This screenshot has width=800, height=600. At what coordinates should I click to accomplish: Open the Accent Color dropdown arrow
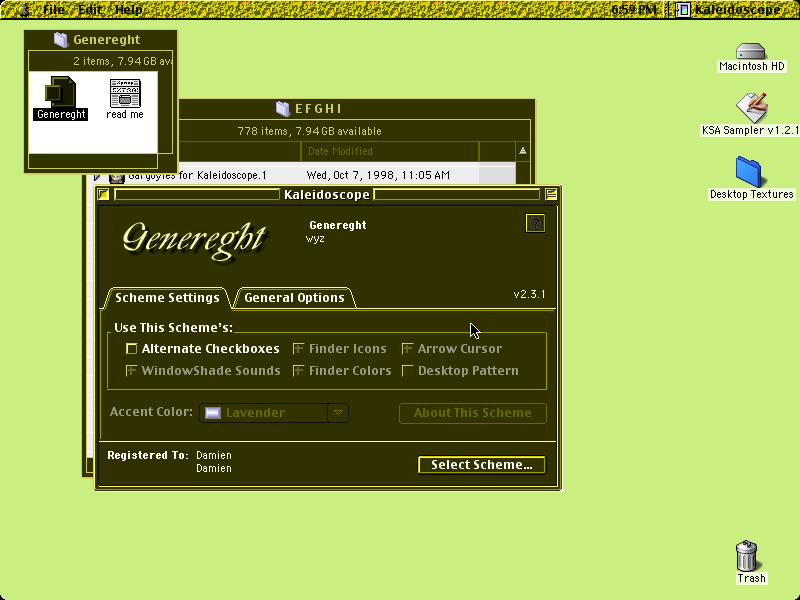click(x=338, y=413)
